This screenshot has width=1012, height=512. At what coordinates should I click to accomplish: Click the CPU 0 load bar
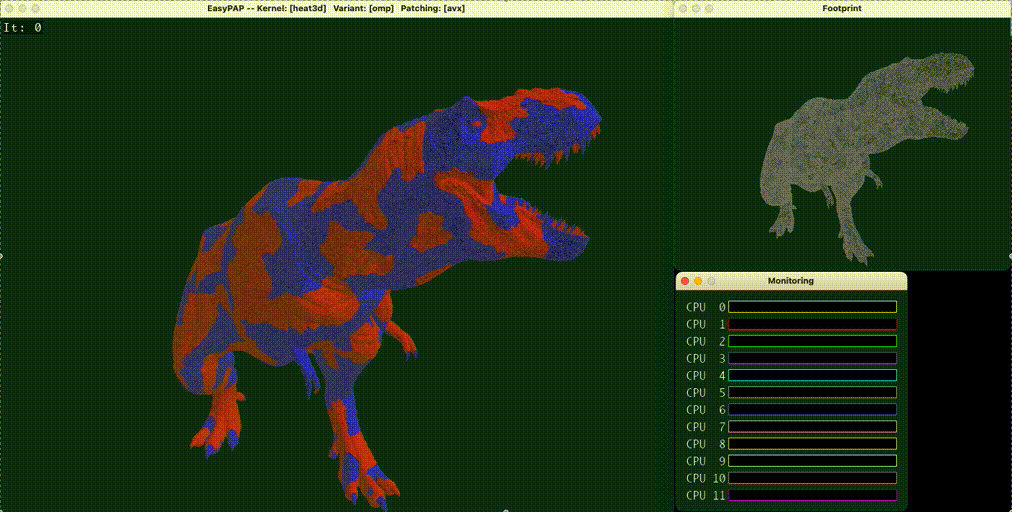coord(812,307)
